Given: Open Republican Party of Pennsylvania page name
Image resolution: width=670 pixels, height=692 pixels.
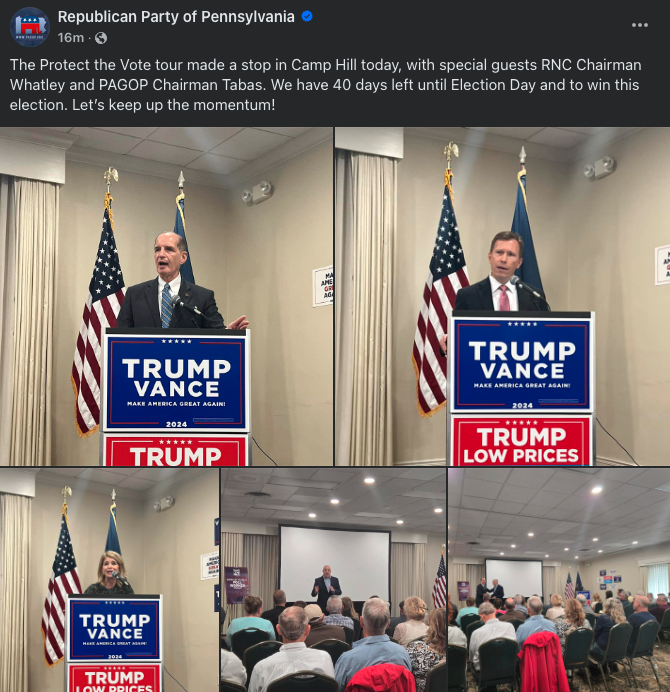Looking at the screenshot, I should pyautogui.click(x=176, y=17).
